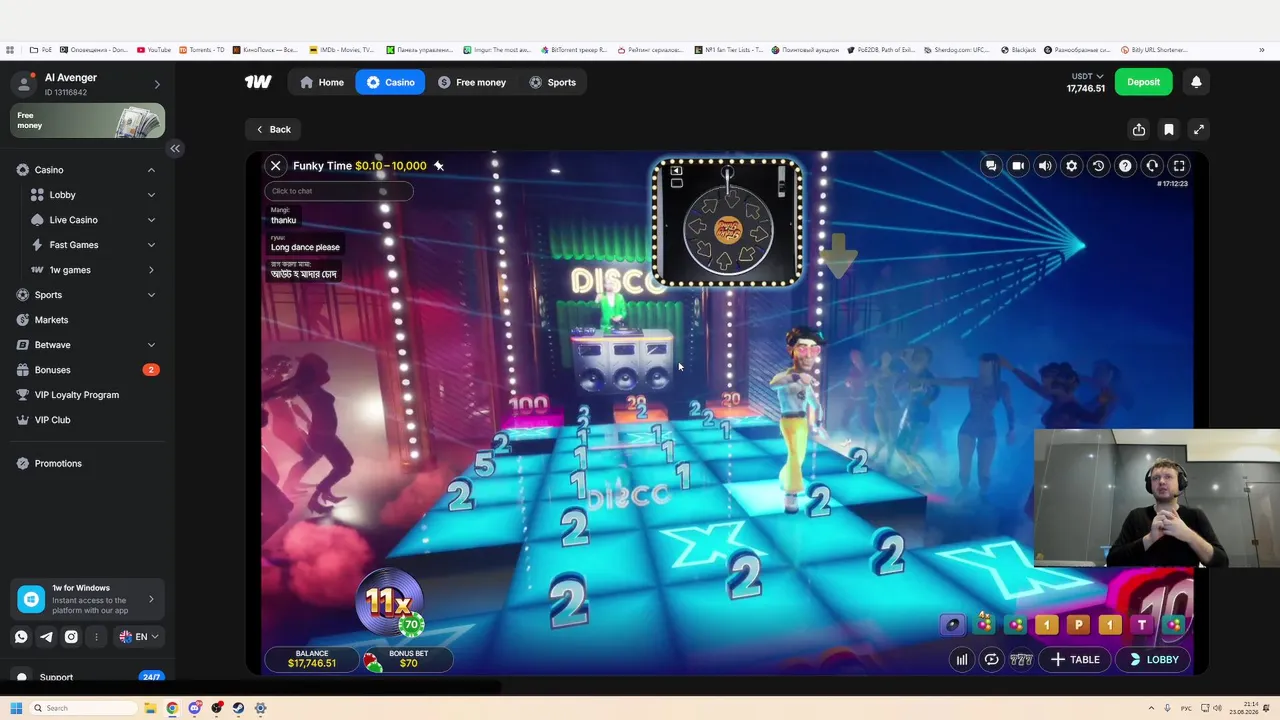Screen dimensions: 1280x720
Task: Open the Home tab
Action: click(x=322, y=82)
